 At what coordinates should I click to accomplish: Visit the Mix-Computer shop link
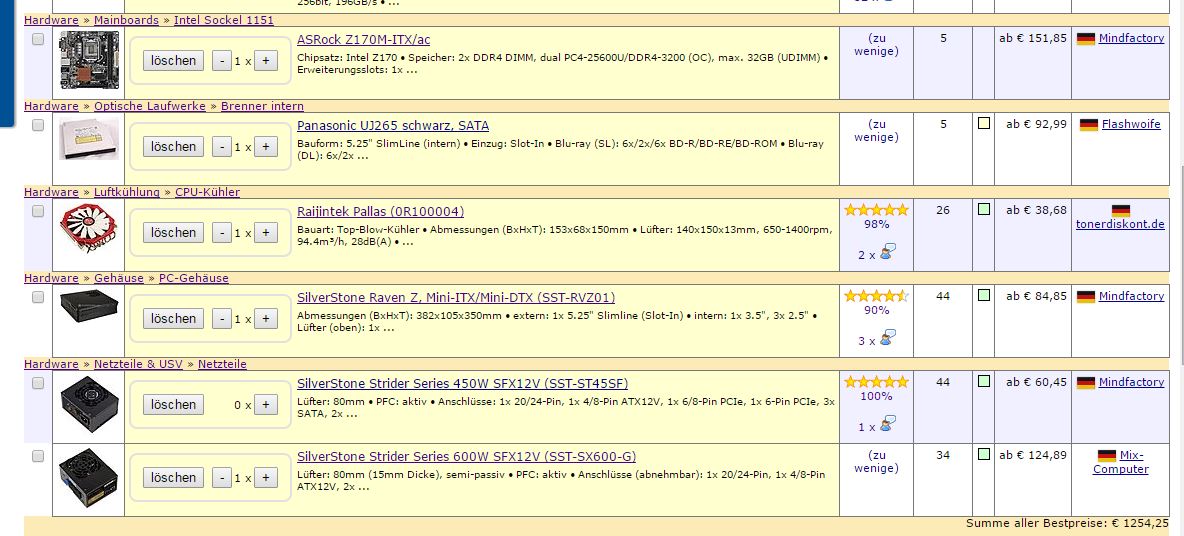click(1121, 462)
